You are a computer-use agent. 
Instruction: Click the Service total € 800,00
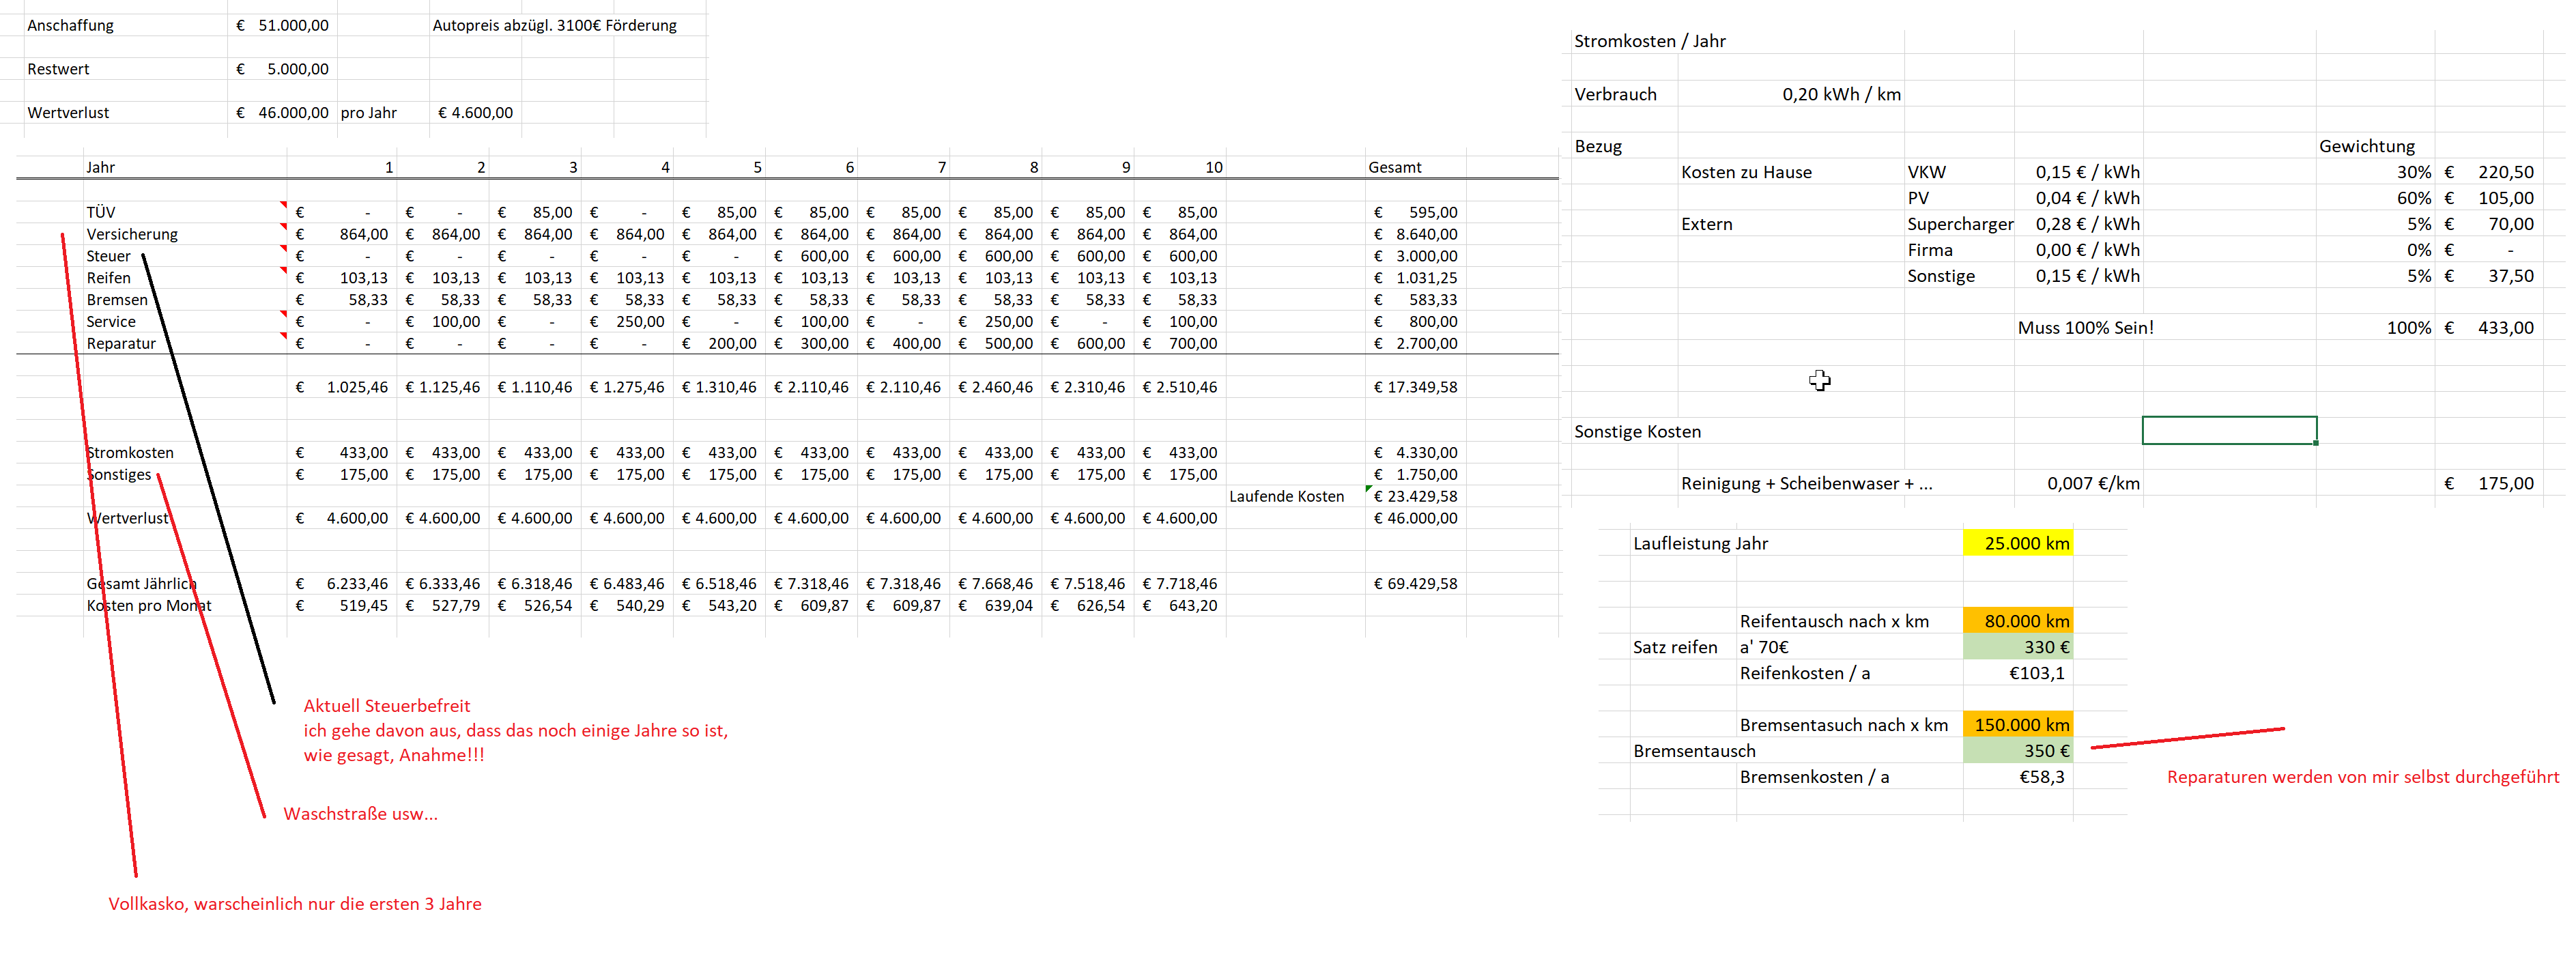pyautogui.click(x=1416, y=322)
